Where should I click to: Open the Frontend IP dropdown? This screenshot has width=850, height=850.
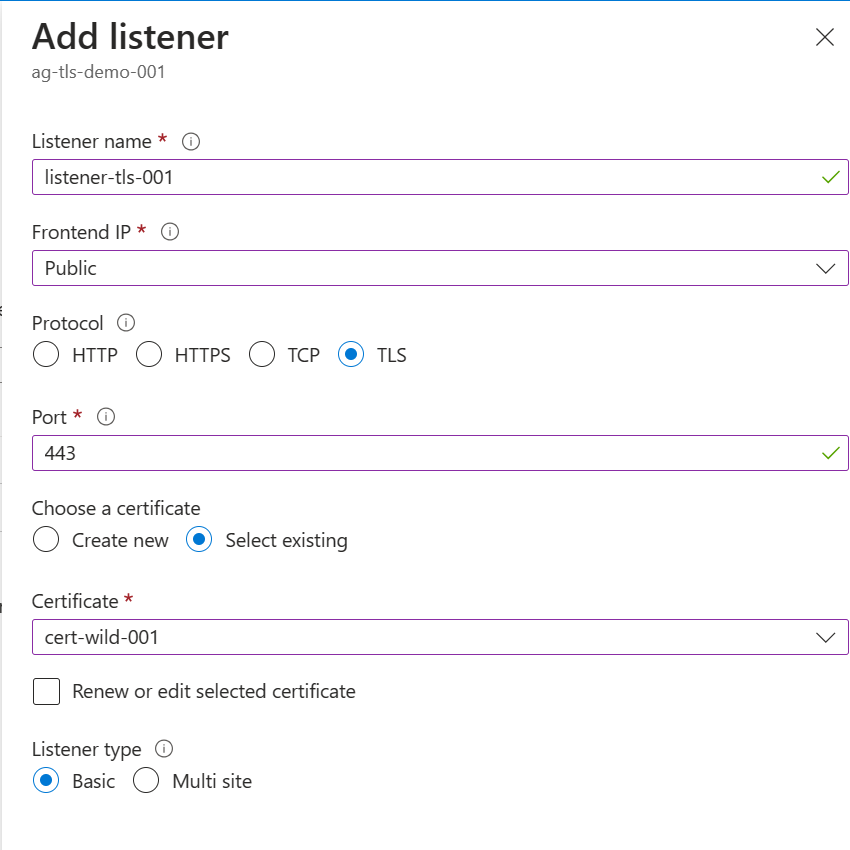tap(826, 268)
